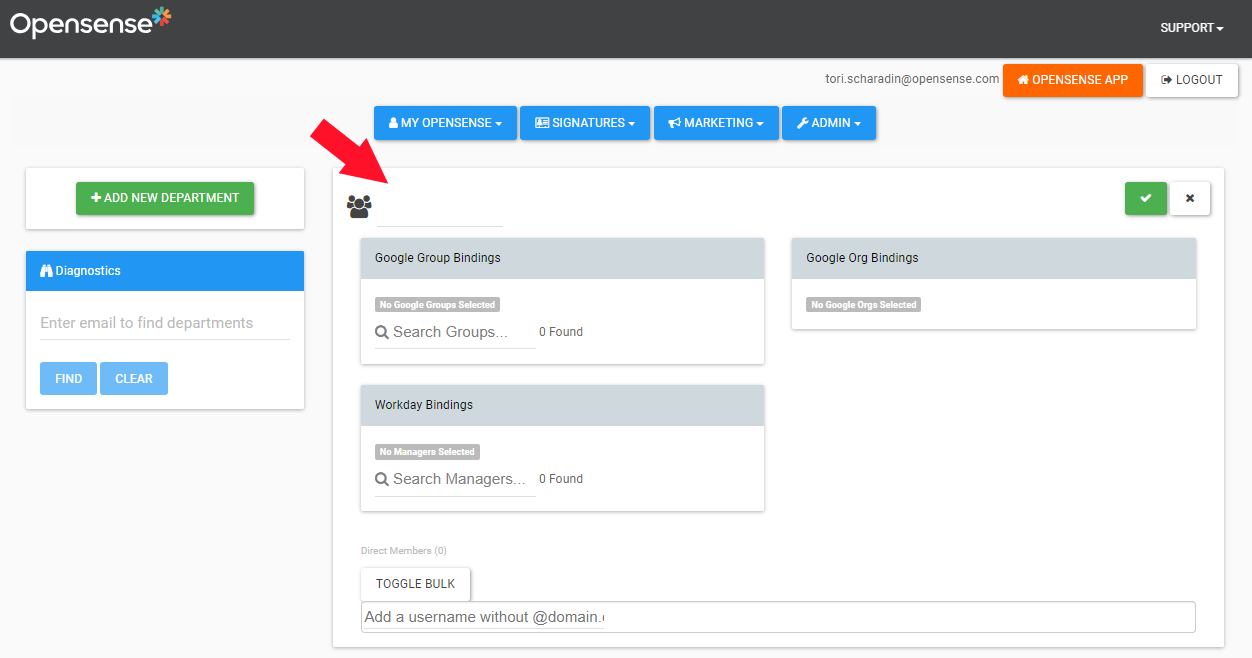Image resolution: width=1252 pixels, height=658 pixels.
Task: Click the Direct Members (0) label
Action: pos(404,551)
